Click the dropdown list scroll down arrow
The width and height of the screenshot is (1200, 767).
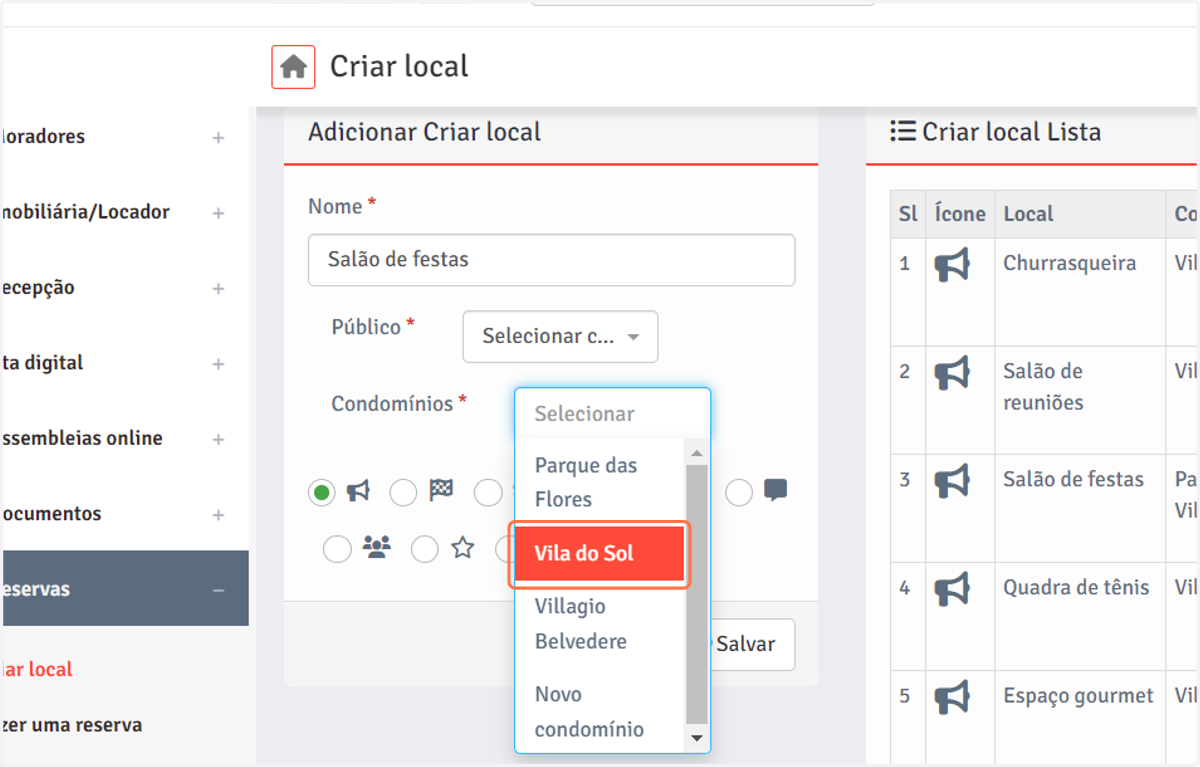click(x=697, y=738)
